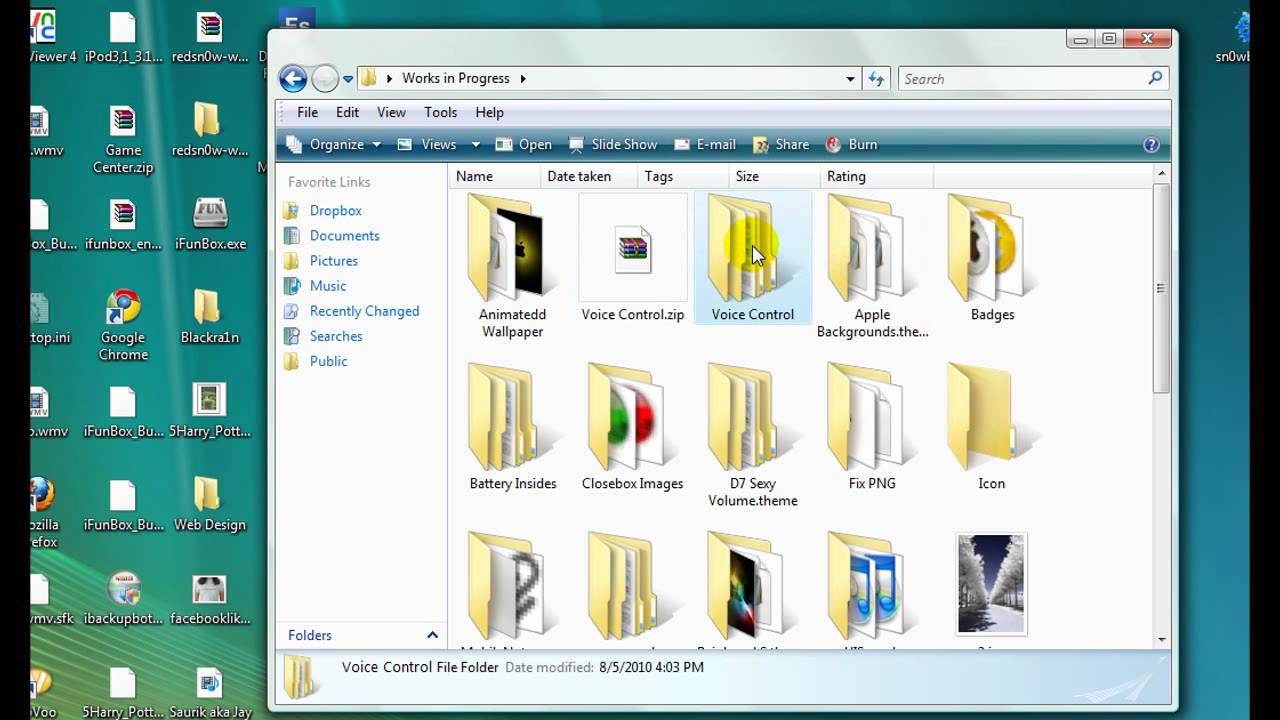Open the Animatedd Wallpaper folder

click(512, 266)
